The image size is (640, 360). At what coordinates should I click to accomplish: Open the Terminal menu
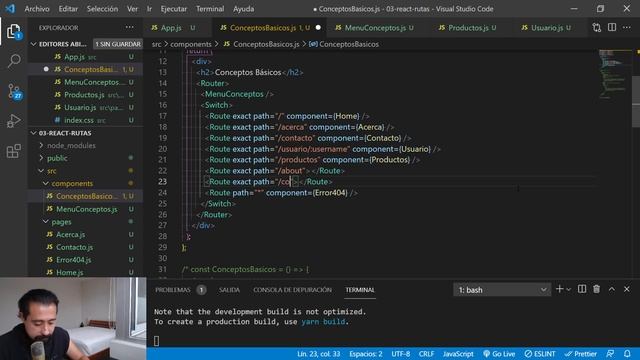click(x=210, y=9)
